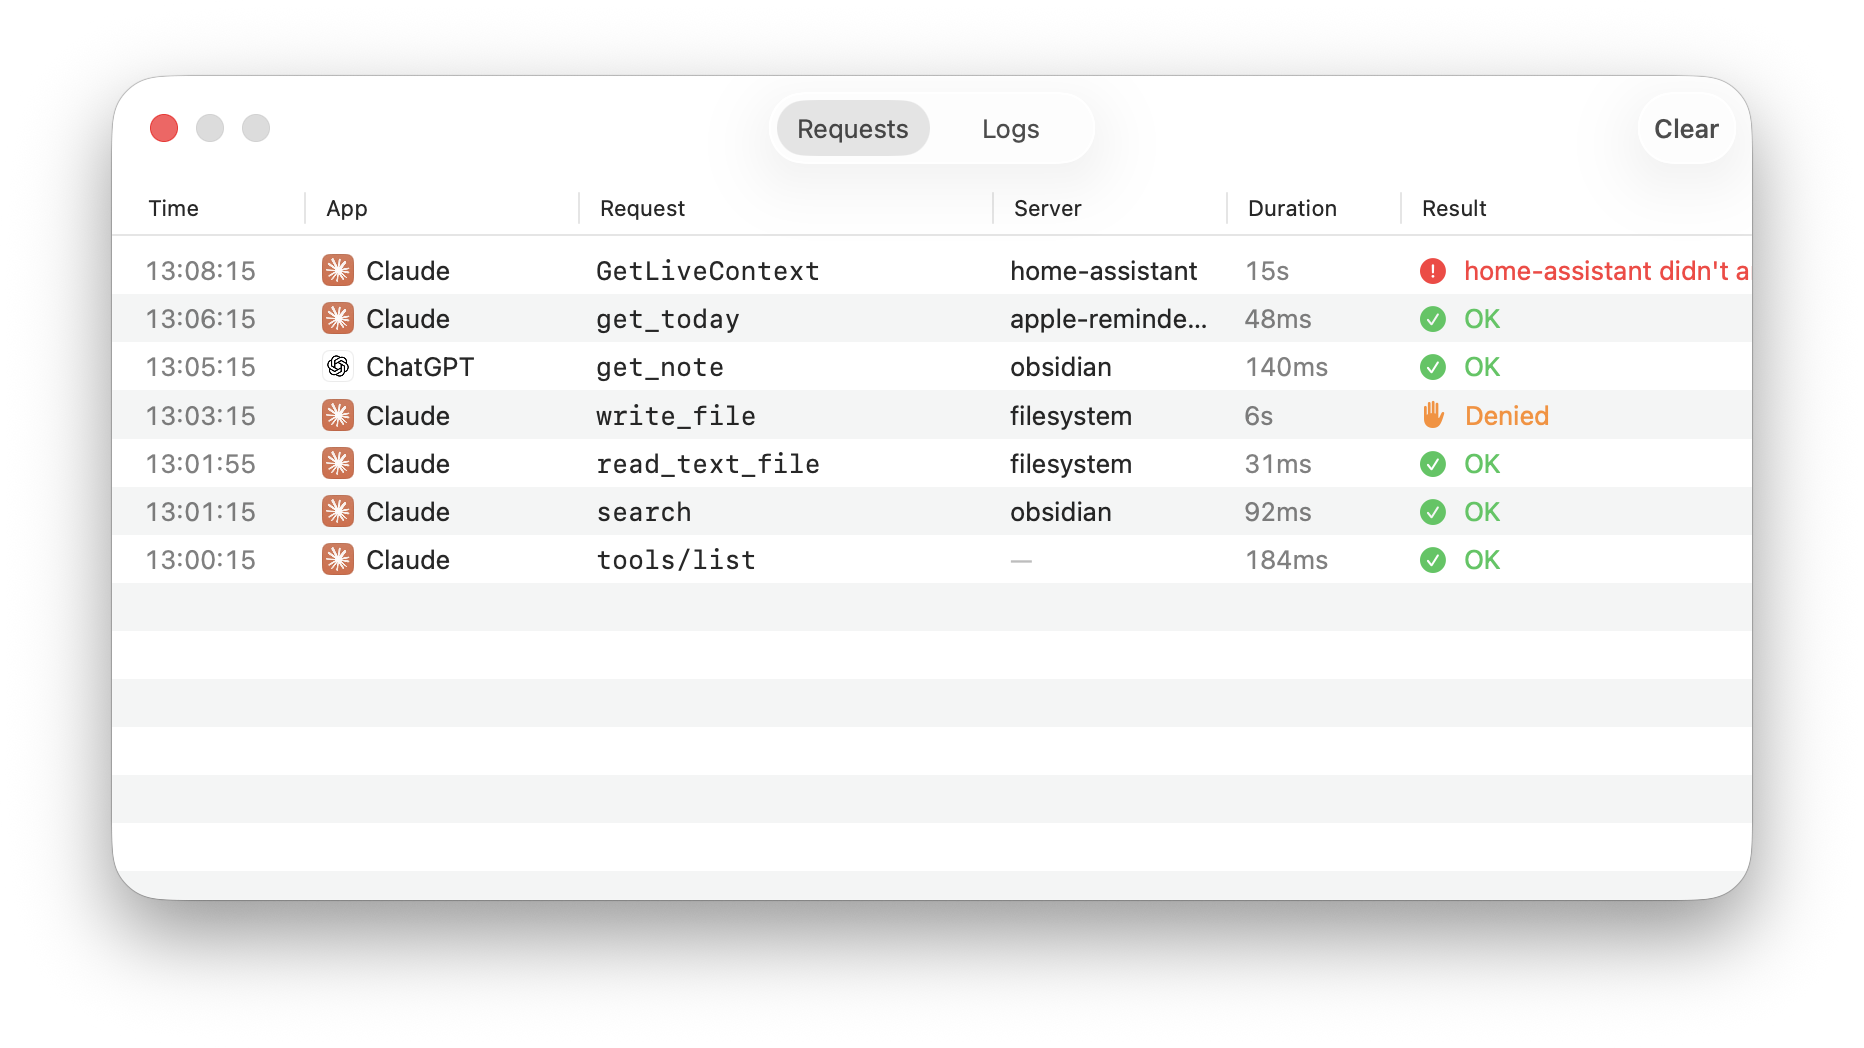
Task: Select the Requests tab
Action: click(853, 129)
